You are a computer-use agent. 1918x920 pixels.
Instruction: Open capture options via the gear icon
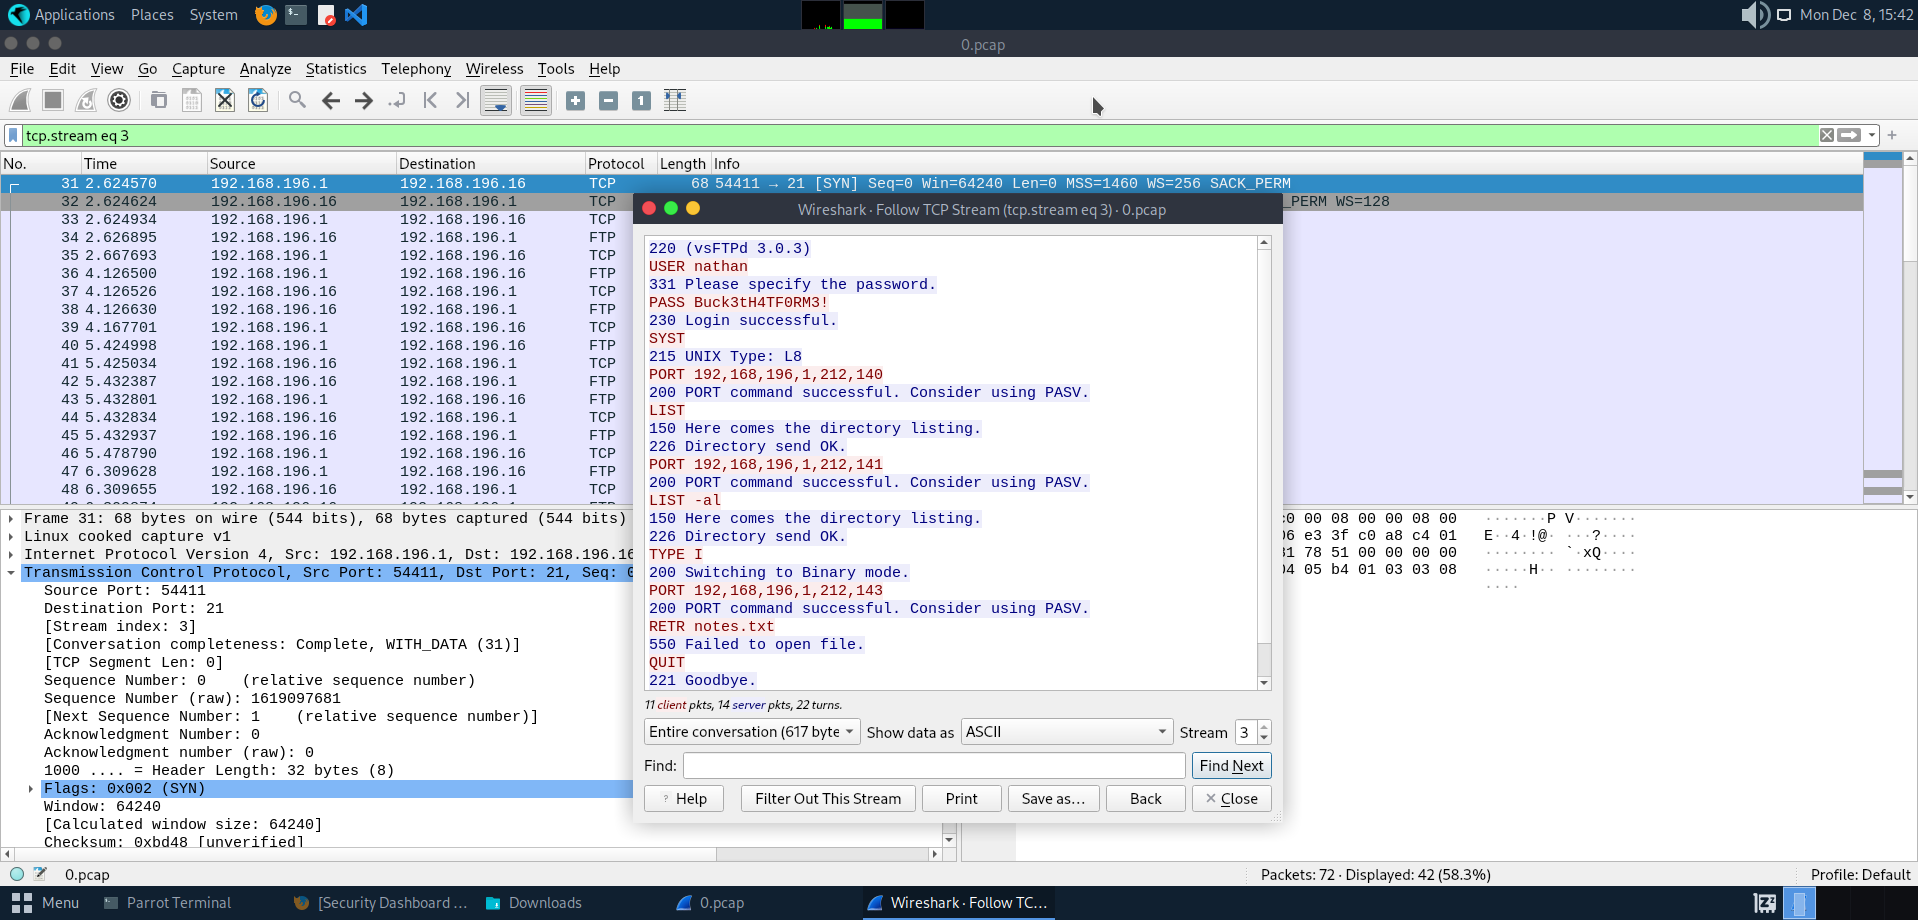(x=119, y=100)
